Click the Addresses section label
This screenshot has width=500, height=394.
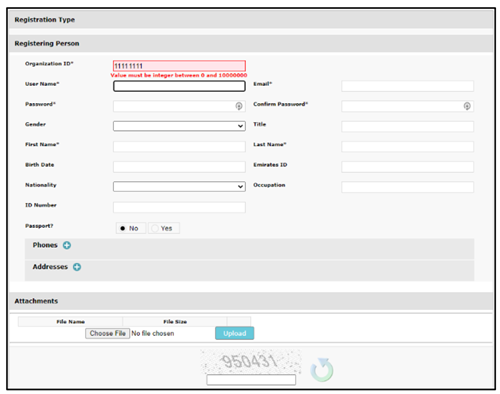(x=50, y=267)
